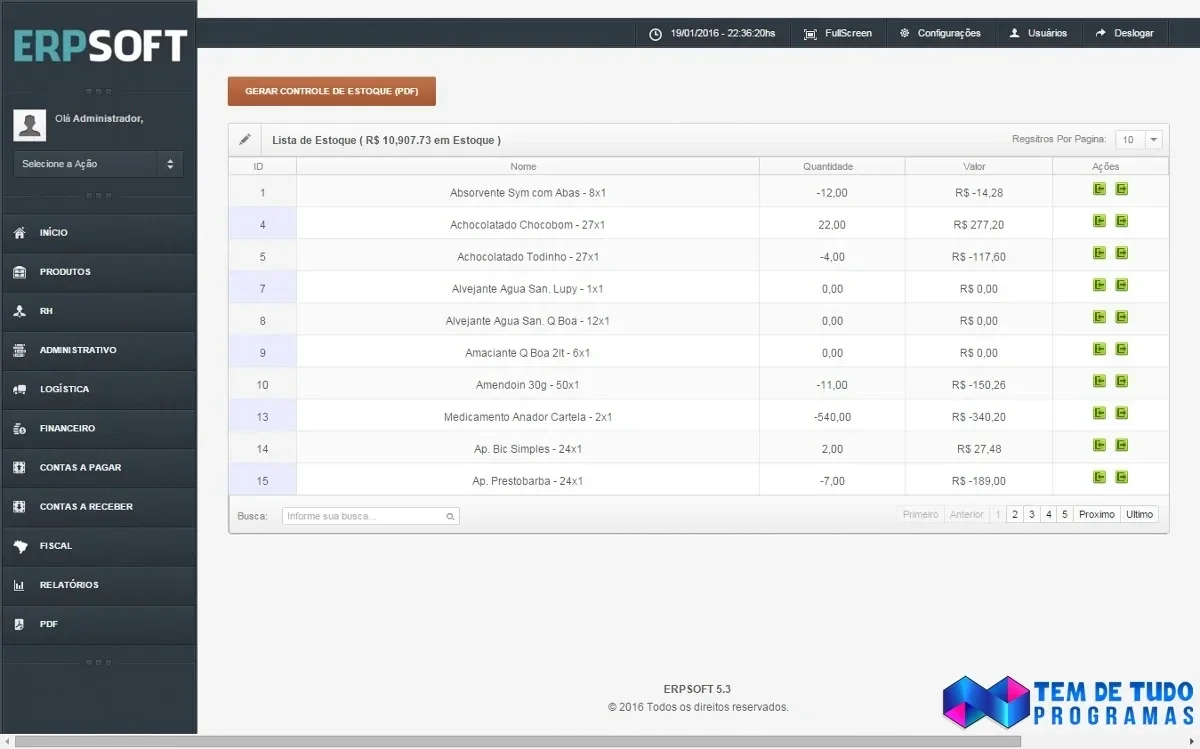
Task: Click the 'Medicamento Anador Cartela - 2x1' cell
Action: [528, 417]
